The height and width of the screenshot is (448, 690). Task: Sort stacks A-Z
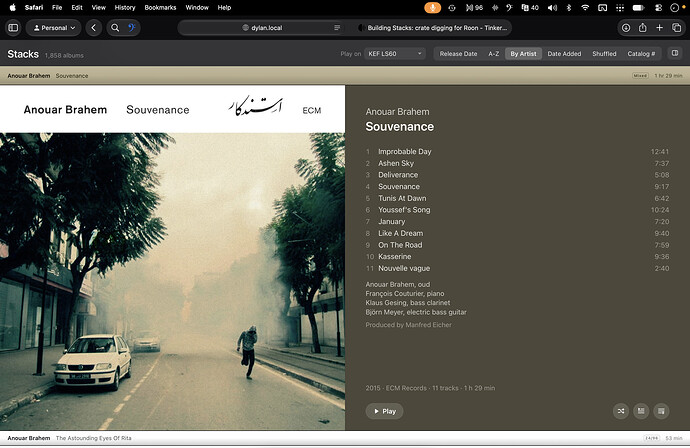[494, 54]
